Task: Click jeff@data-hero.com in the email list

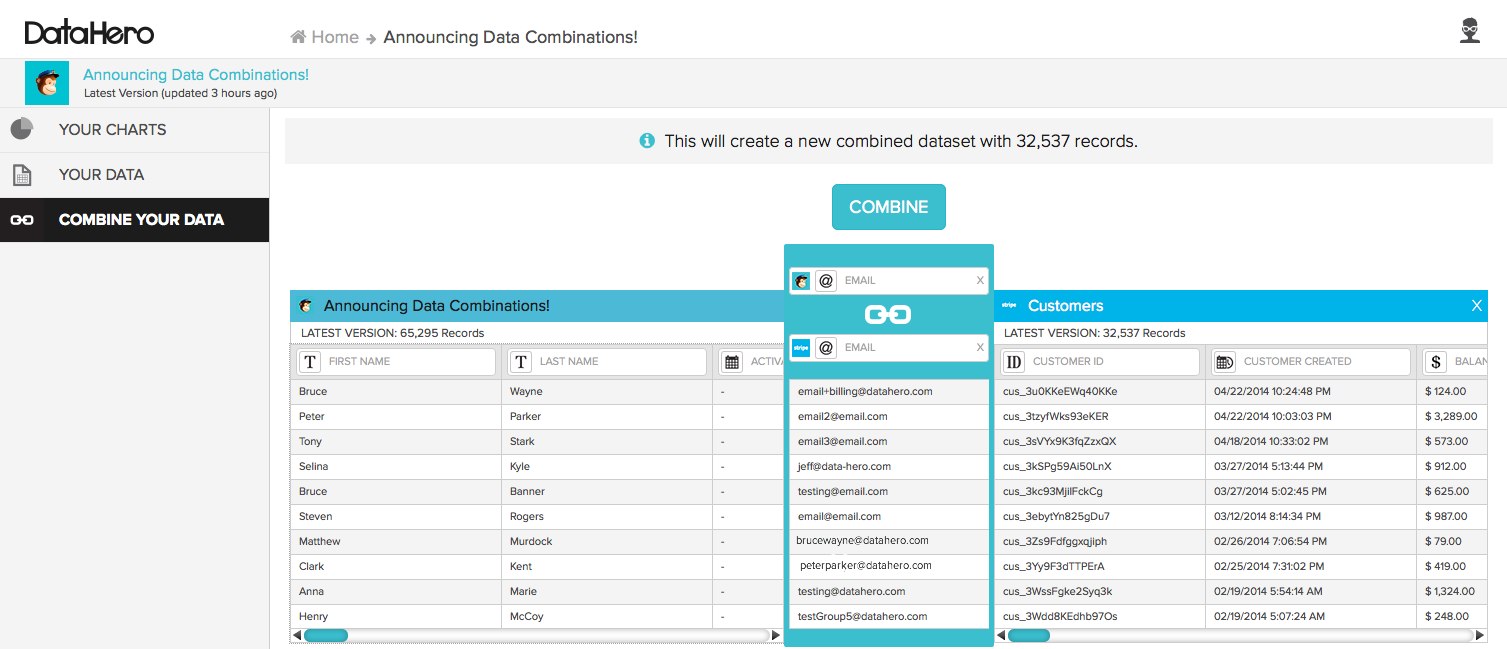Action: click(888, 467)
